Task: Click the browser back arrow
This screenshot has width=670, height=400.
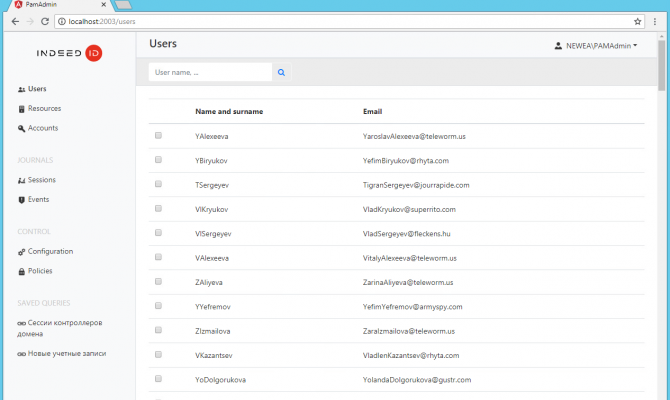Action: coord(14,21)
